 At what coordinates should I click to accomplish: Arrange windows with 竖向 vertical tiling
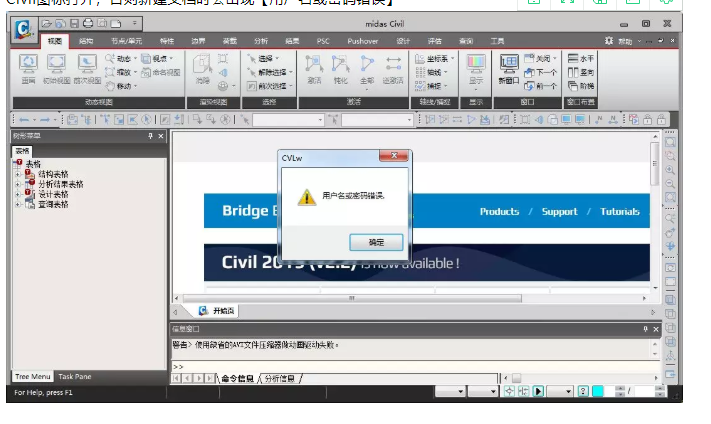click(581, 72)
